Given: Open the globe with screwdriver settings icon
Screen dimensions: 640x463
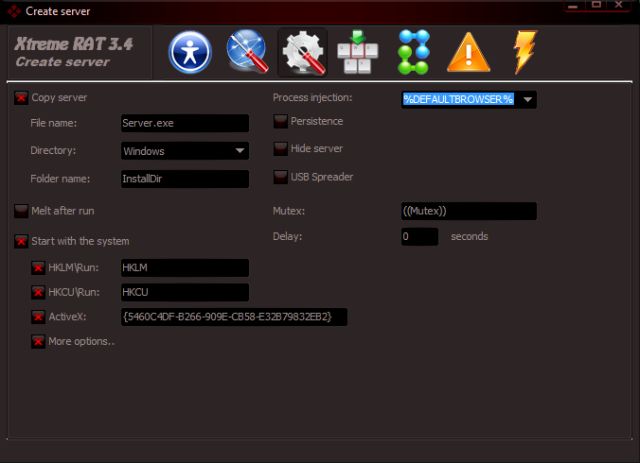Looking at the screenshot, I should click(x=247, y=52).
